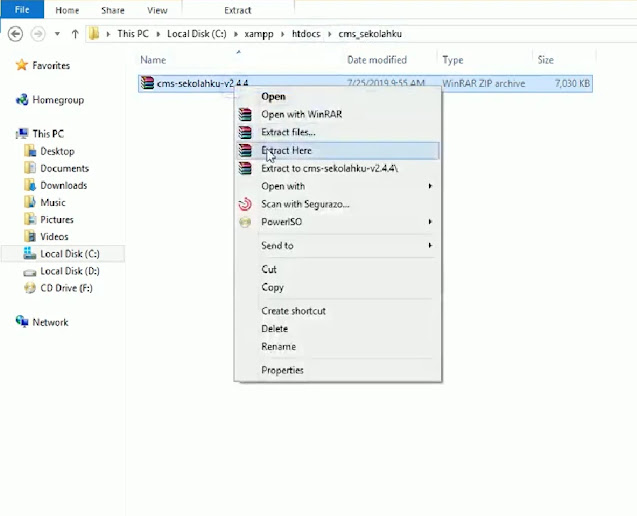Expand breadcrumb arrow before This PC
The image size is (637, 516).
pyautogui.click(x=108, y=34)
